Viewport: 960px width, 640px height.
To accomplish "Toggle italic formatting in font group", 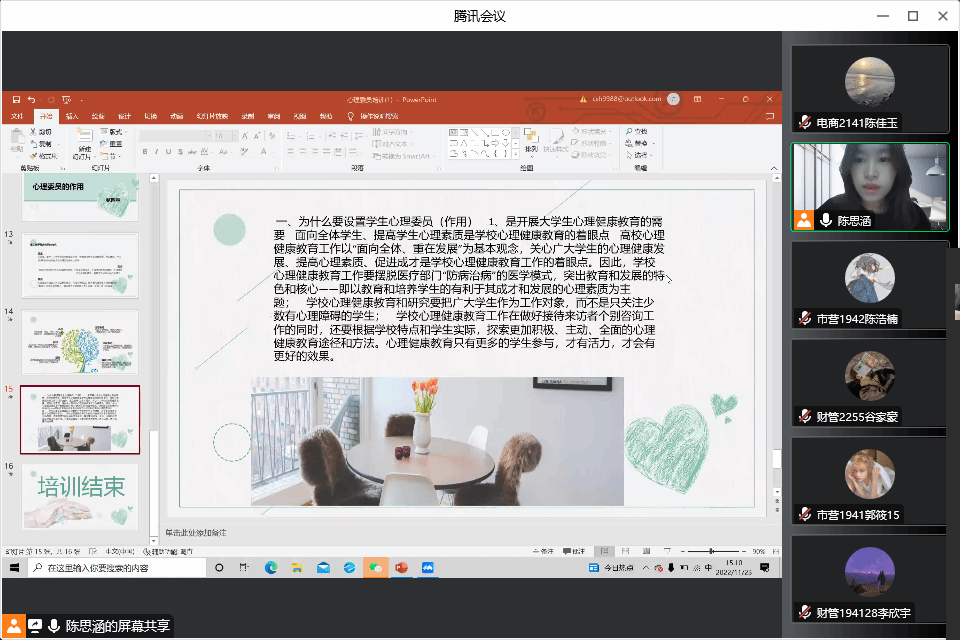I will point(157,152).
